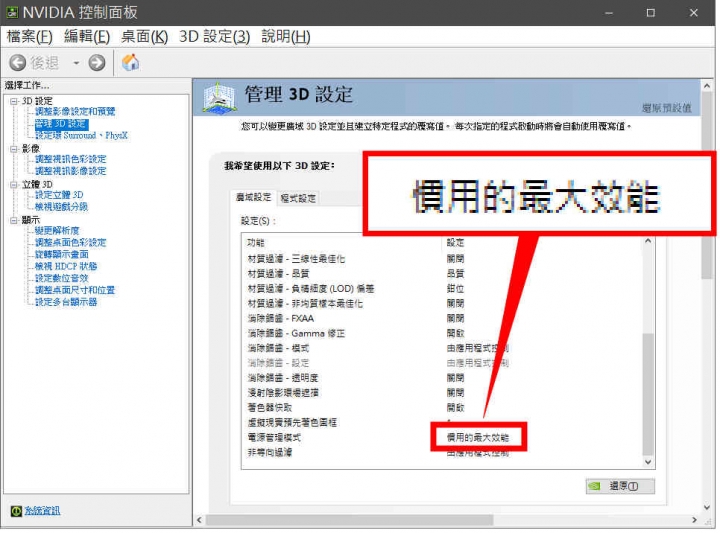Open the 系統資訊 link
This screenshot has width=720, height=533.
coord(42,511)
